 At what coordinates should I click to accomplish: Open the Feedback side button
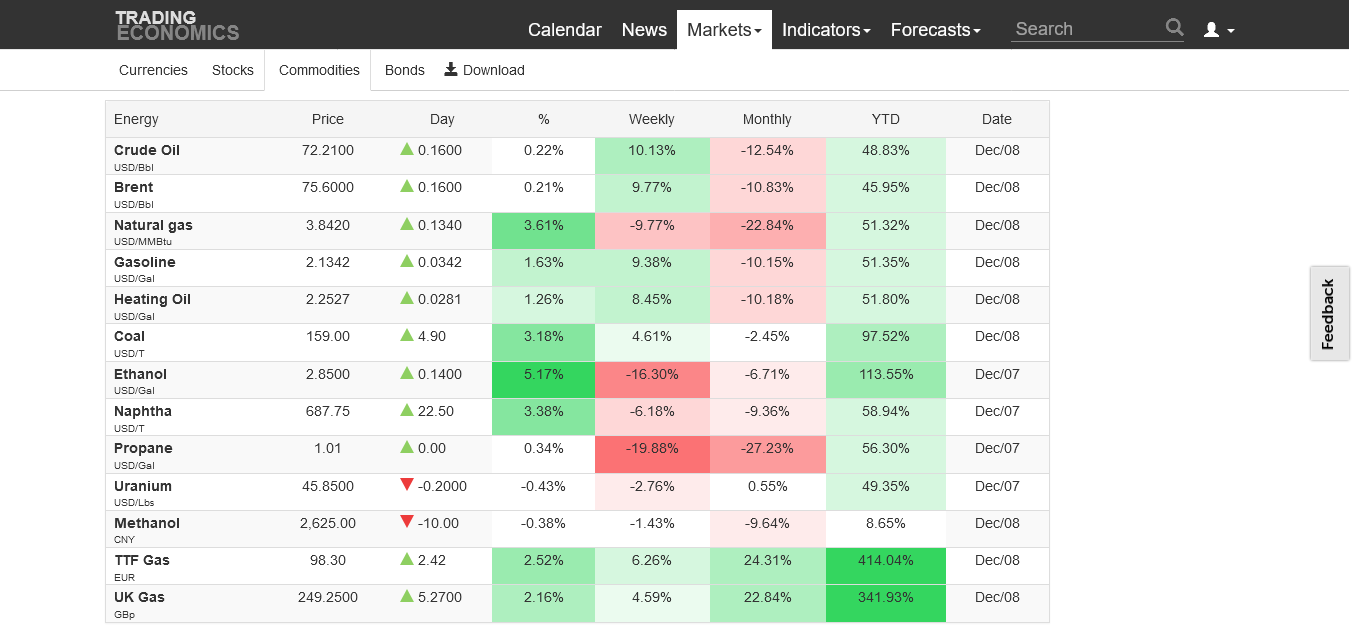coord(1329,314)
